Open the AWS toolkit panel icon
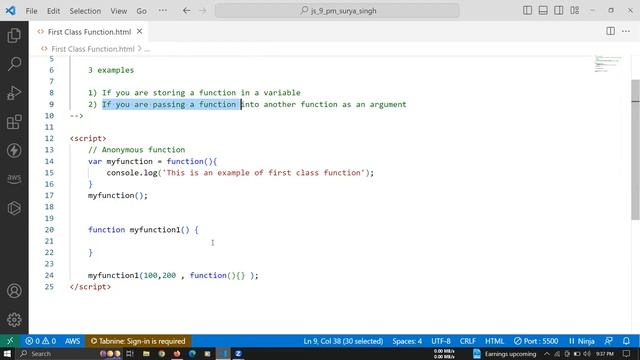Image resolution: width=640 pixels, height=360 pixels. [14, 179]
